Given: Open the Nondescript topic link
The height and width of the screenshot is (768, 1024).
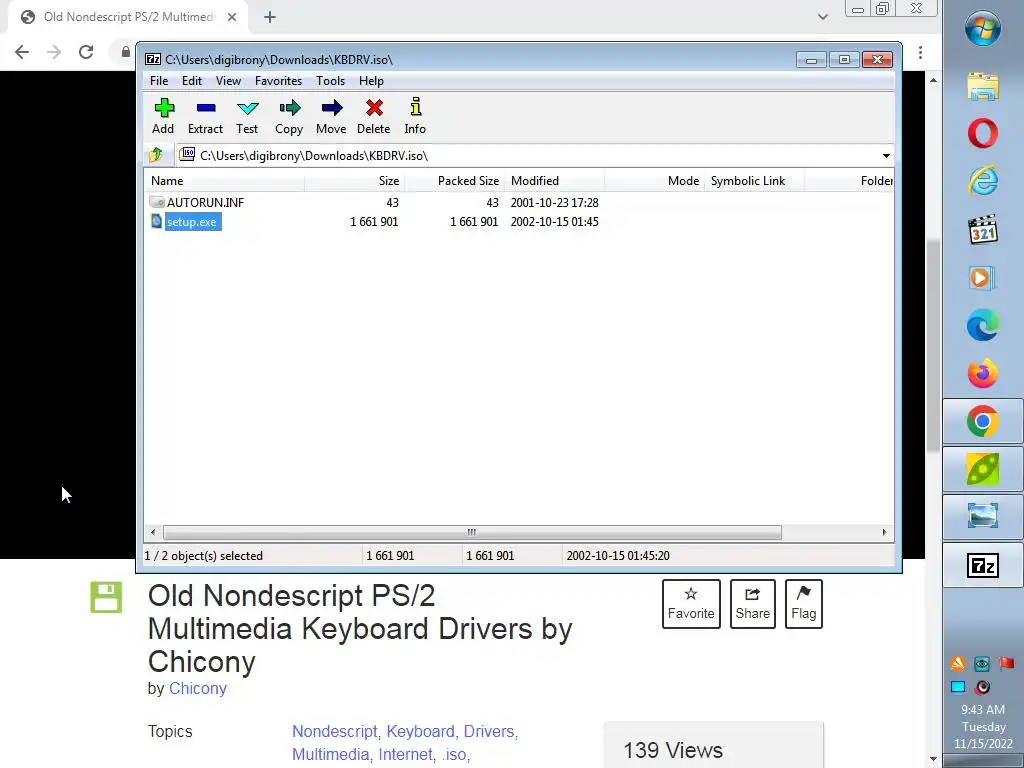Looking at the screenshot, I should click(x=334, y=731).
